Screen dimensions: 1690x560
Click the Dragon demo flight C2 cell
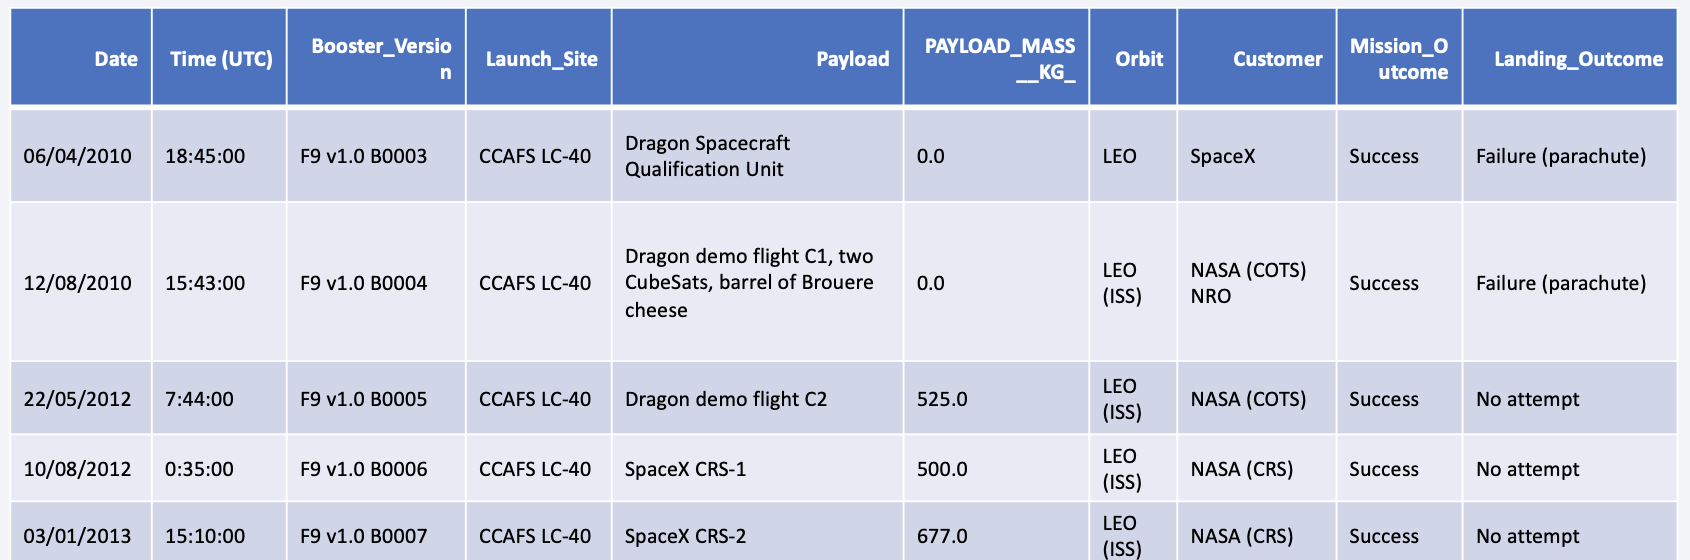pos(726,399)
